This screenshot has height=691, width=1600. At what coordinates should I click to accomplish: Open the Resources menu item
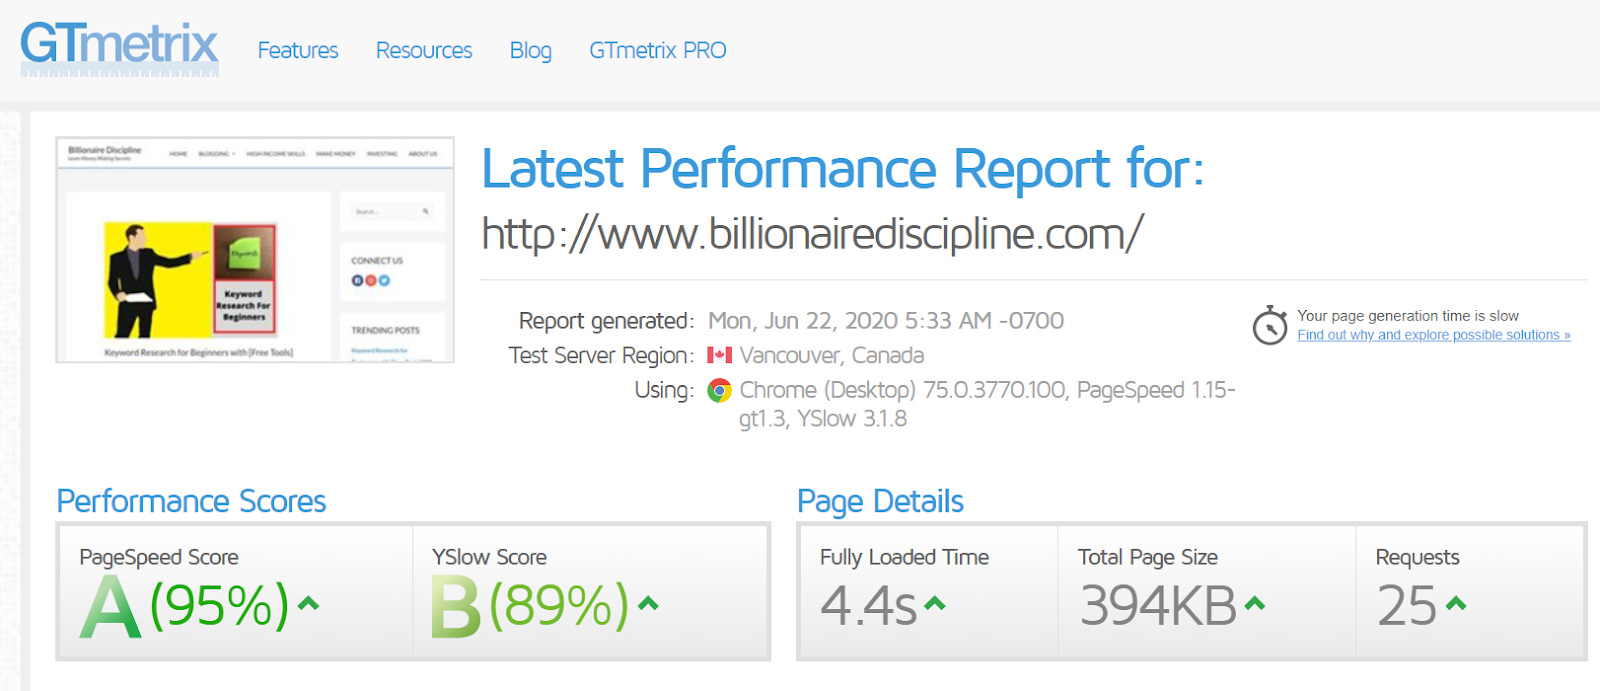(424, 50)
